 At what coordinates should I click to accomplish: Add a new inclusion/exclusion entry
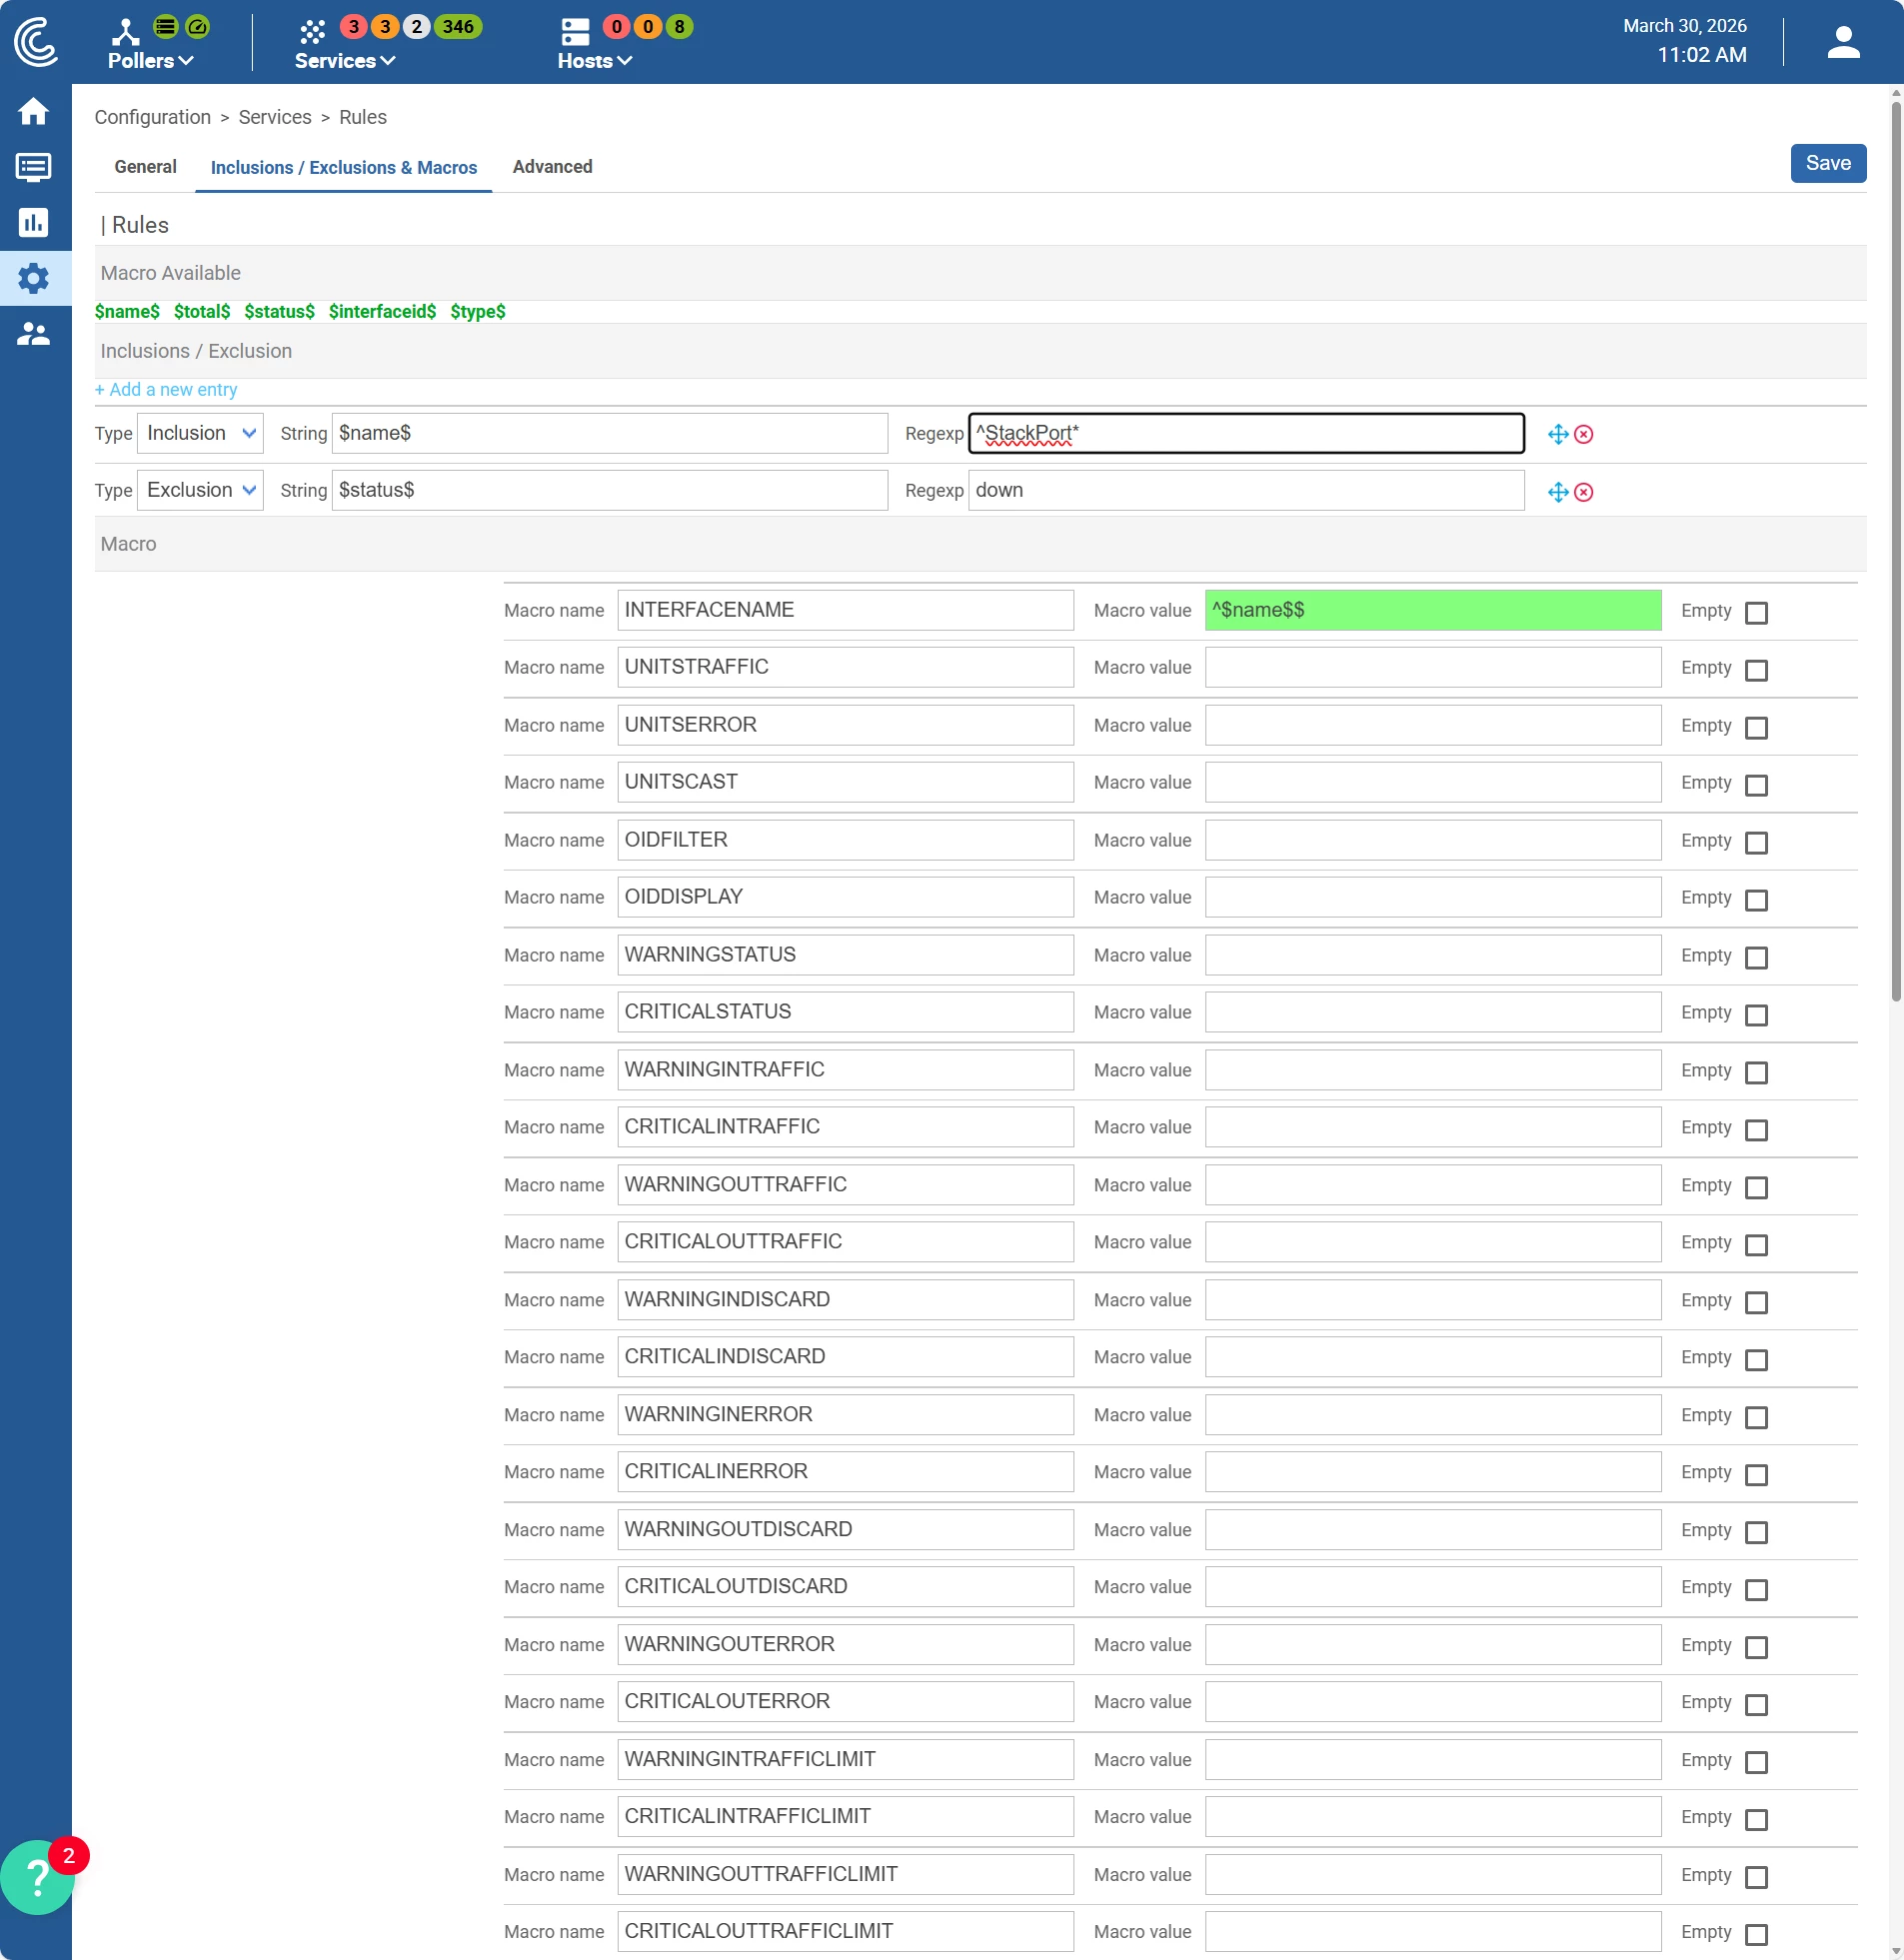coord(166,390)
